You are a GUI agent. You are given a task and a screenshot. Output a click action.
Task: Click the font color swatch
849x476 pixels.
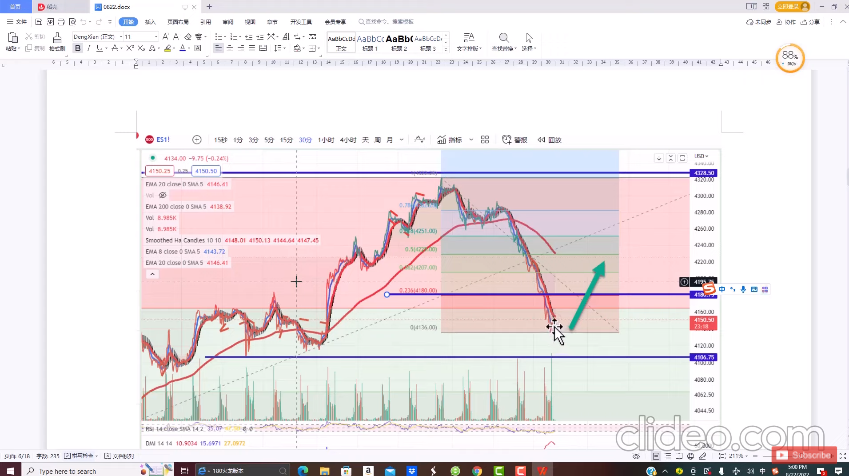pyautogui.click(x=182, y=48)
